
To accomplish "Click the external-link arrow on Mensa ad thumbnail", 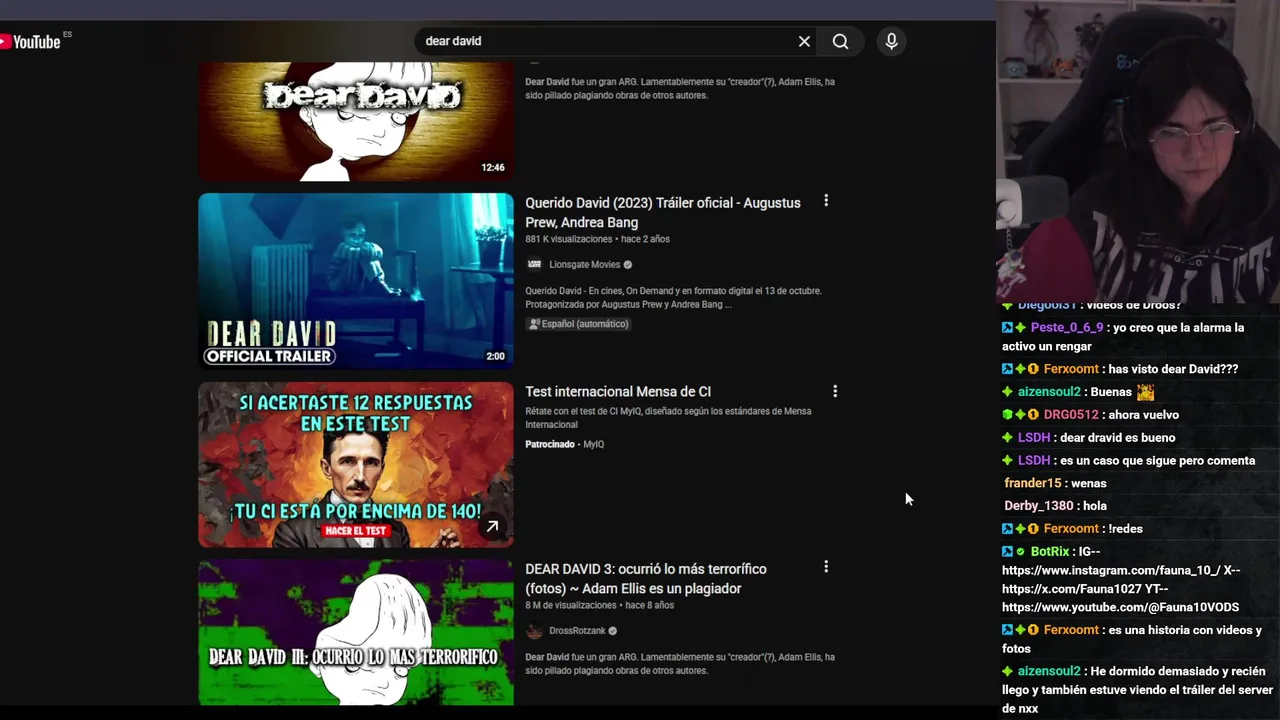I will [x=492, y=526].
